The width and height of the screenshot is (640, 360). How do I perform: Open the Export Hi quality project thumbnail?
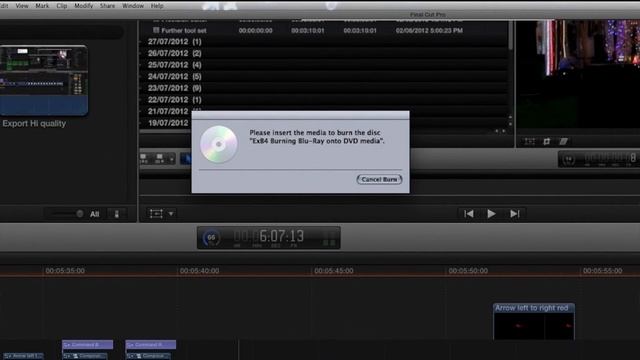pos(44,80)
